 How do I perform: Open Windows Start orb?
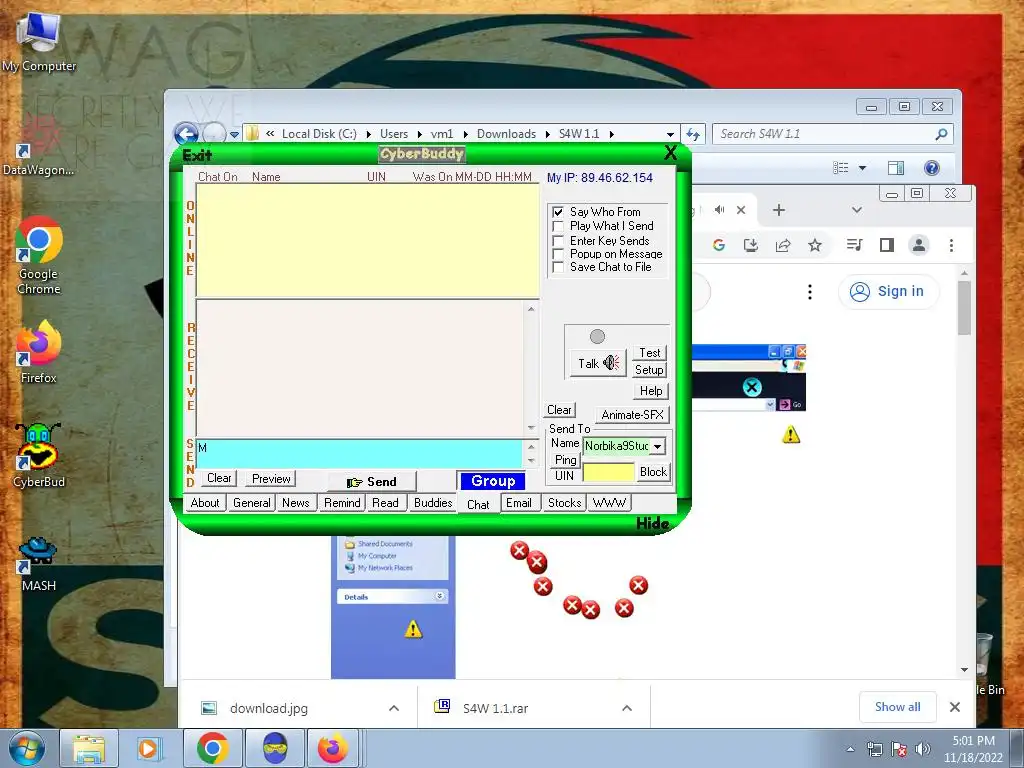click(x=26, y=748)
